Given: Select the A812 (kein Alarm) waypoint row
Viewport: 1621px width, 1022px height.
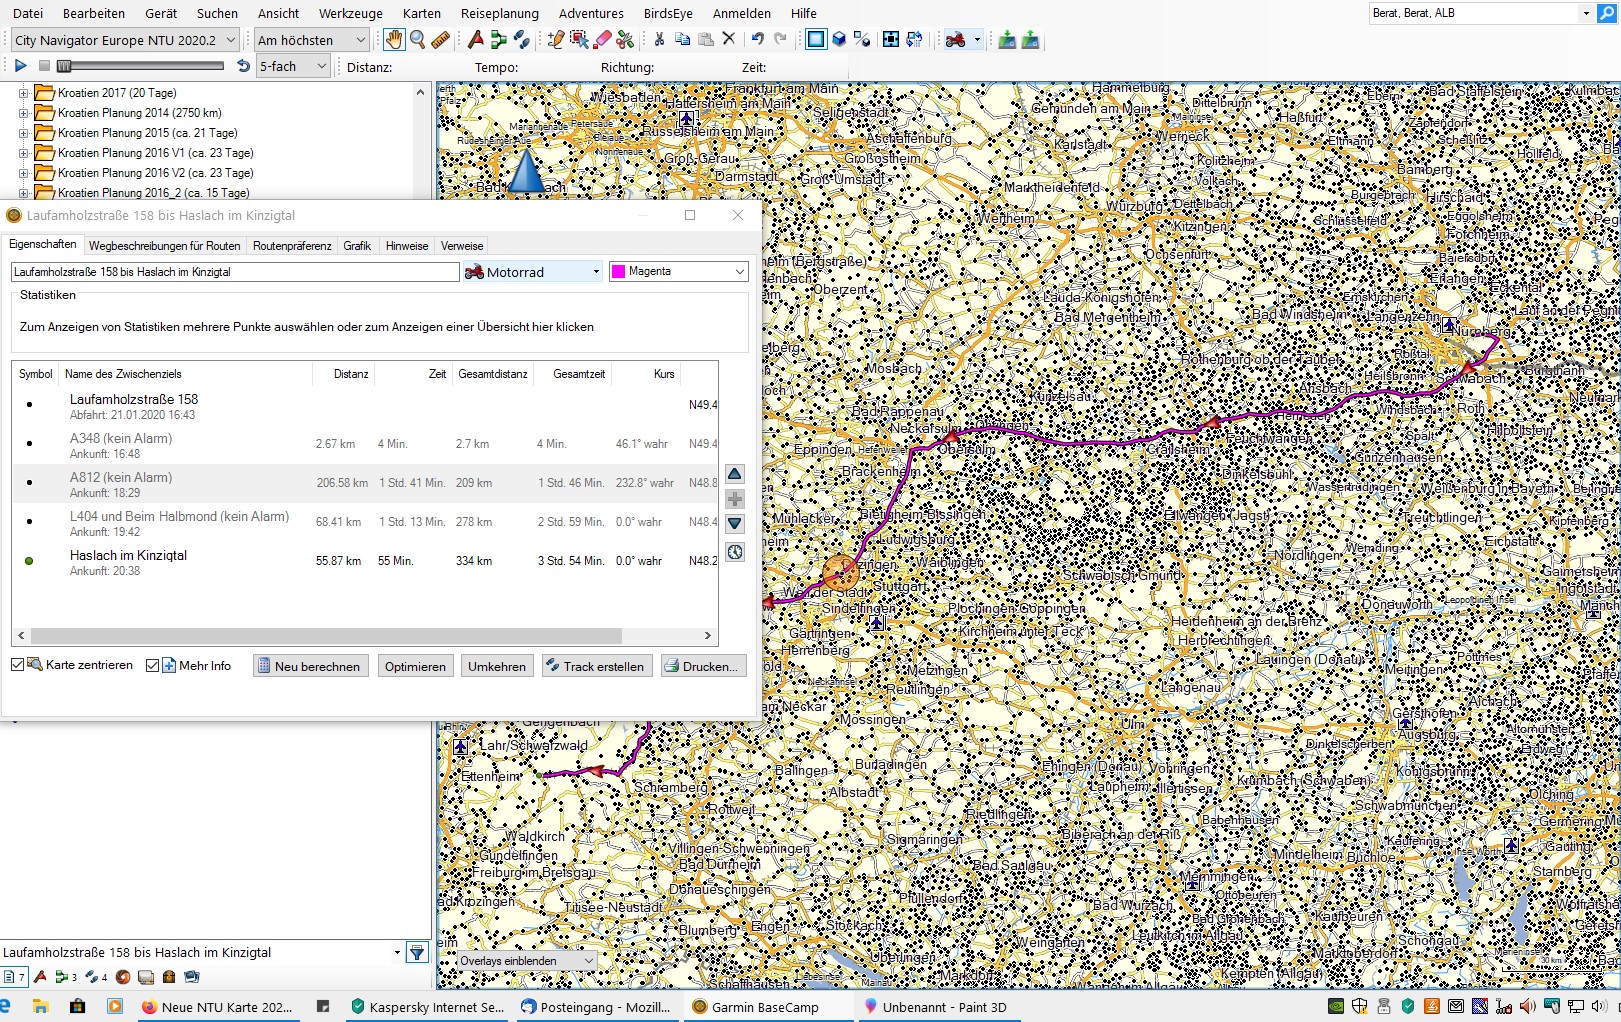Looking at the screenshot, I should [x=365, y=484].
